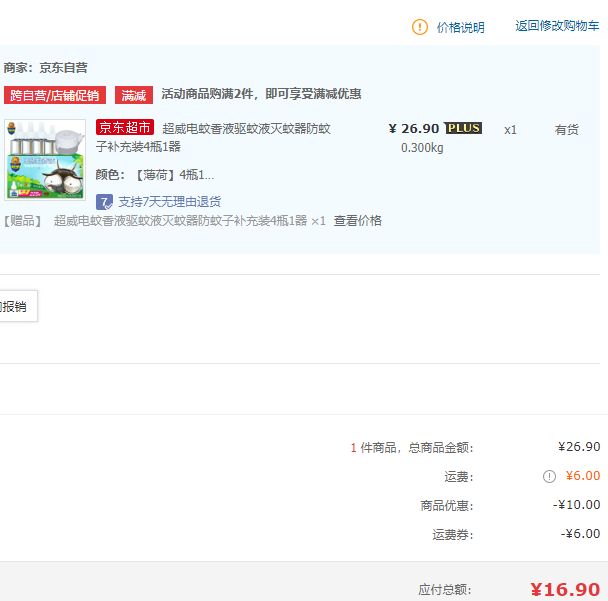
Task: Click the 跨自营/店铺促销 red tag
Action: point(55,95)
